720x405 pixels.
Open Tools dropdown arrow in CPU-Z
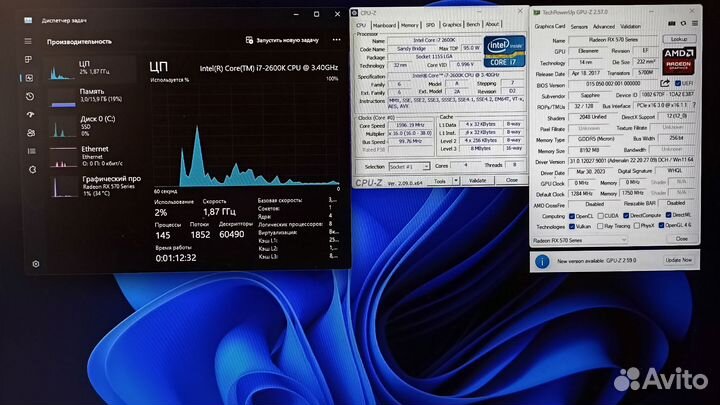click(456, 180)
